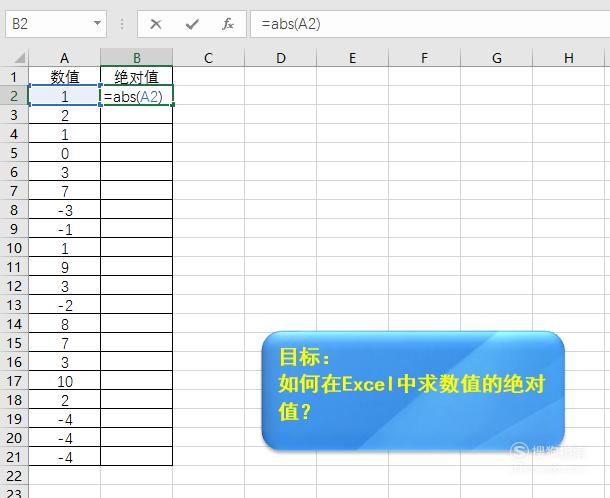Select row 1 header
Viewport: 610px width, 498px height.
[x=14, y=76]
